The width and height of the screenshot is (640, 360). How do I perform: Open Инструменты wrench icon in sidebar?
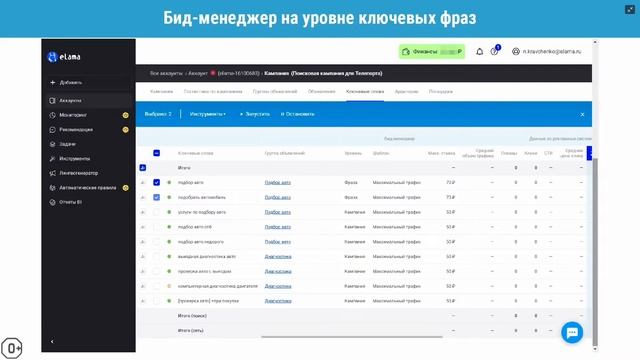coord(52,159)
